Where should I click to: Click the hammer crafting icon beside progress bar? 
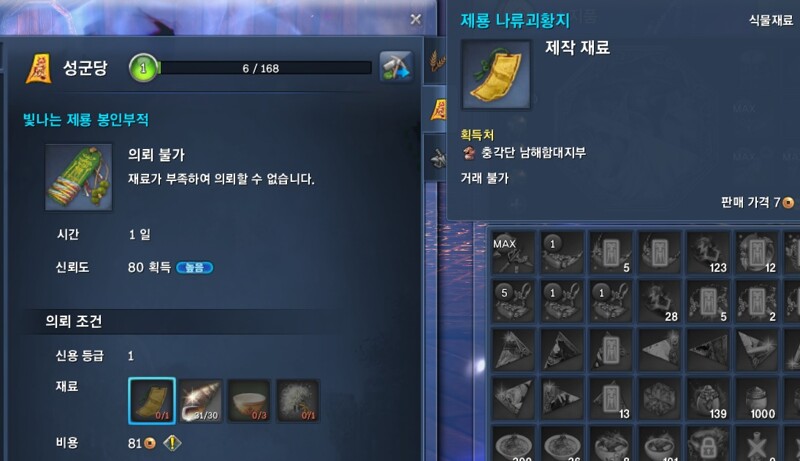pos(396,67)
